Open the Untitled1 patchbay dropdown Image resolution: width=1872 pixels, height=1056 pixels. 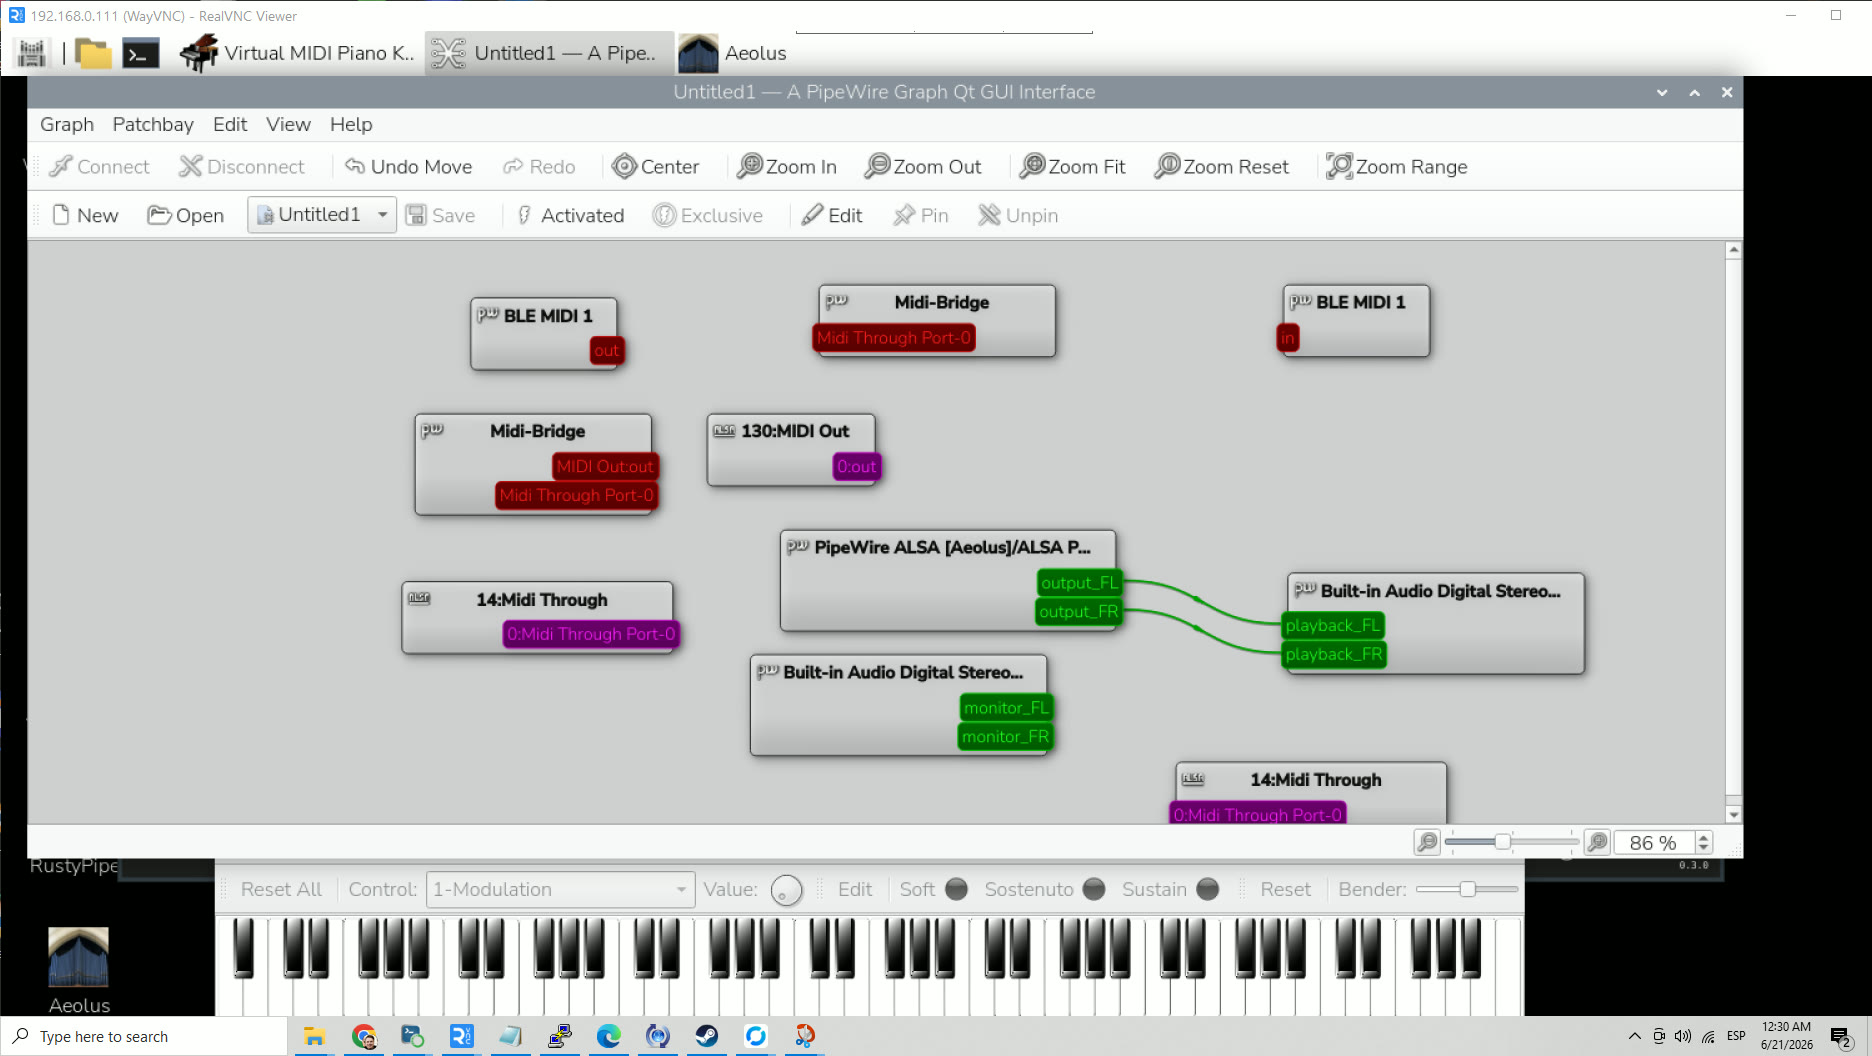322,215
